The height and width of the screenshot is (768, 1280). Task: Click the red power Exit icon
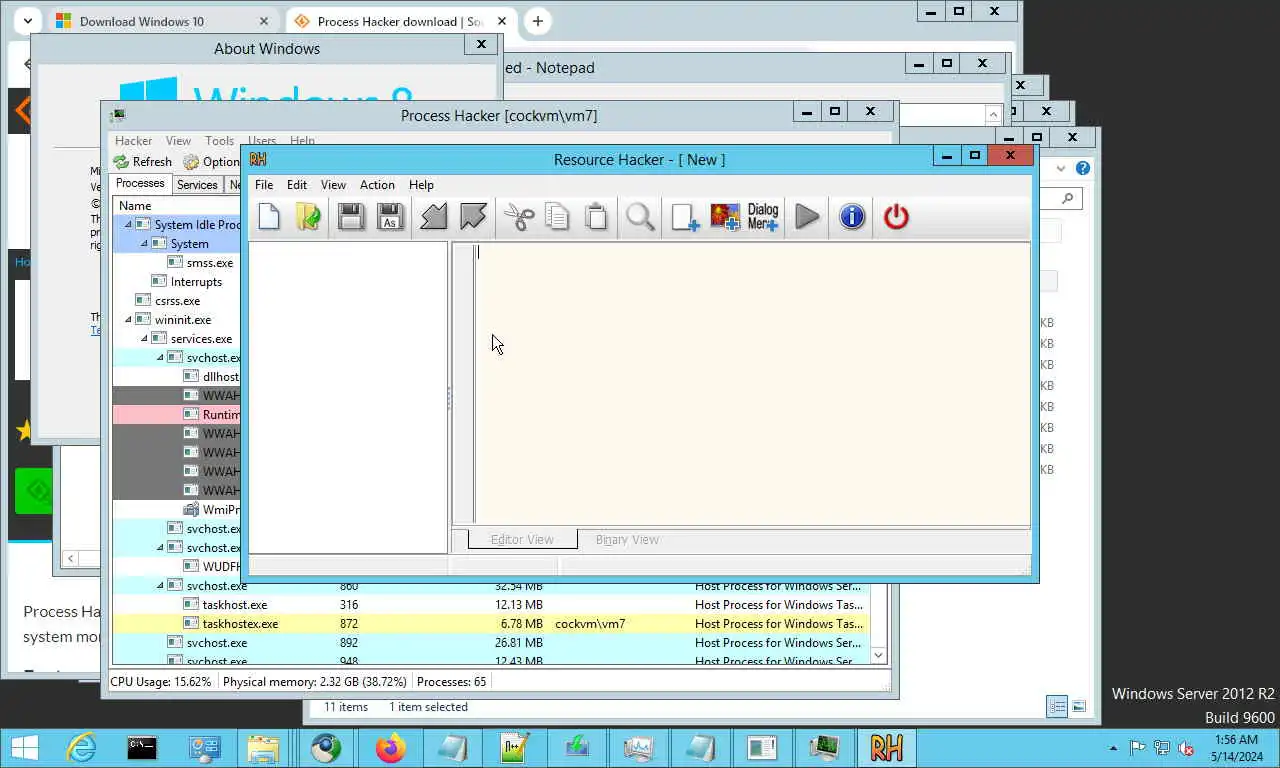click(x=896, y=217)
